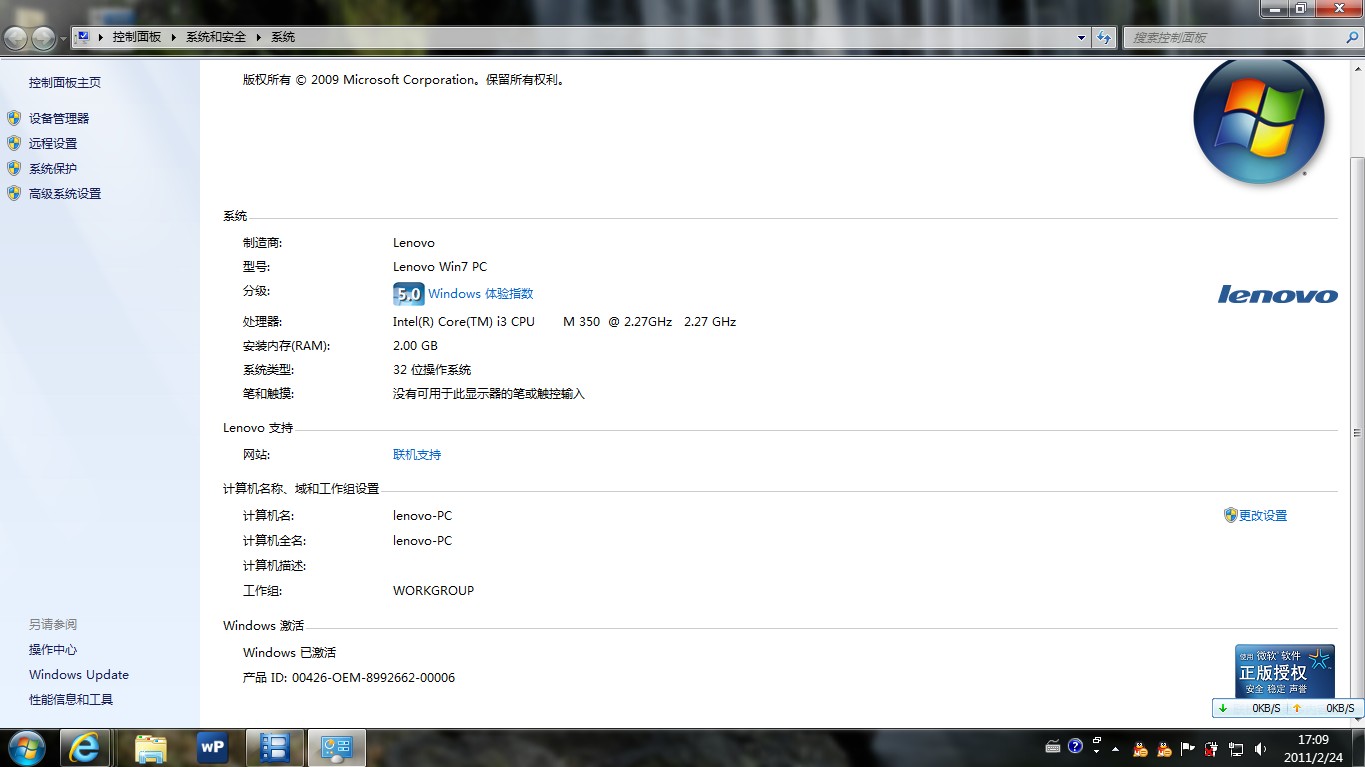Select 控制面板 in the breadcrumb path

(x=136, y=37)
